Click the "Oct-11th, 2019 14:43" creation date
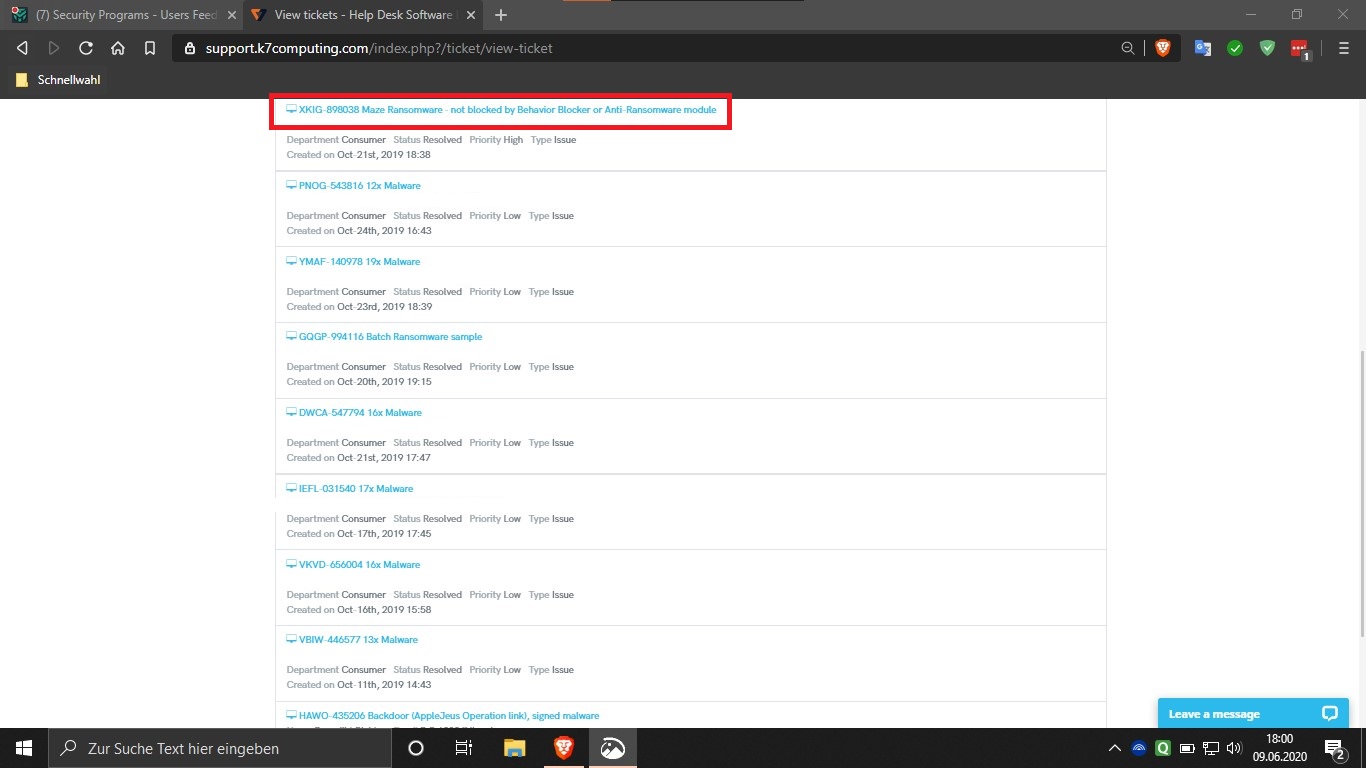 (384, 685)
